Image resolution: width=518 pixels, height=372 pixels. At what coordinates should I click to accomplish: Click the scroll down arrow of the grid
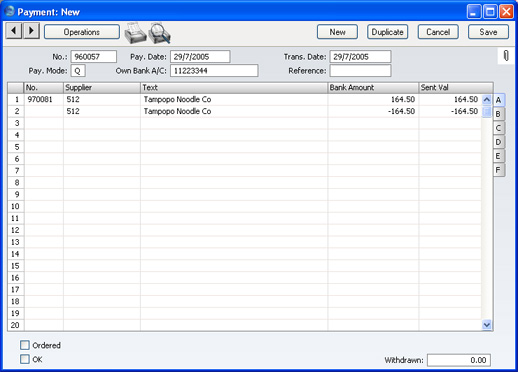[487, 325]
